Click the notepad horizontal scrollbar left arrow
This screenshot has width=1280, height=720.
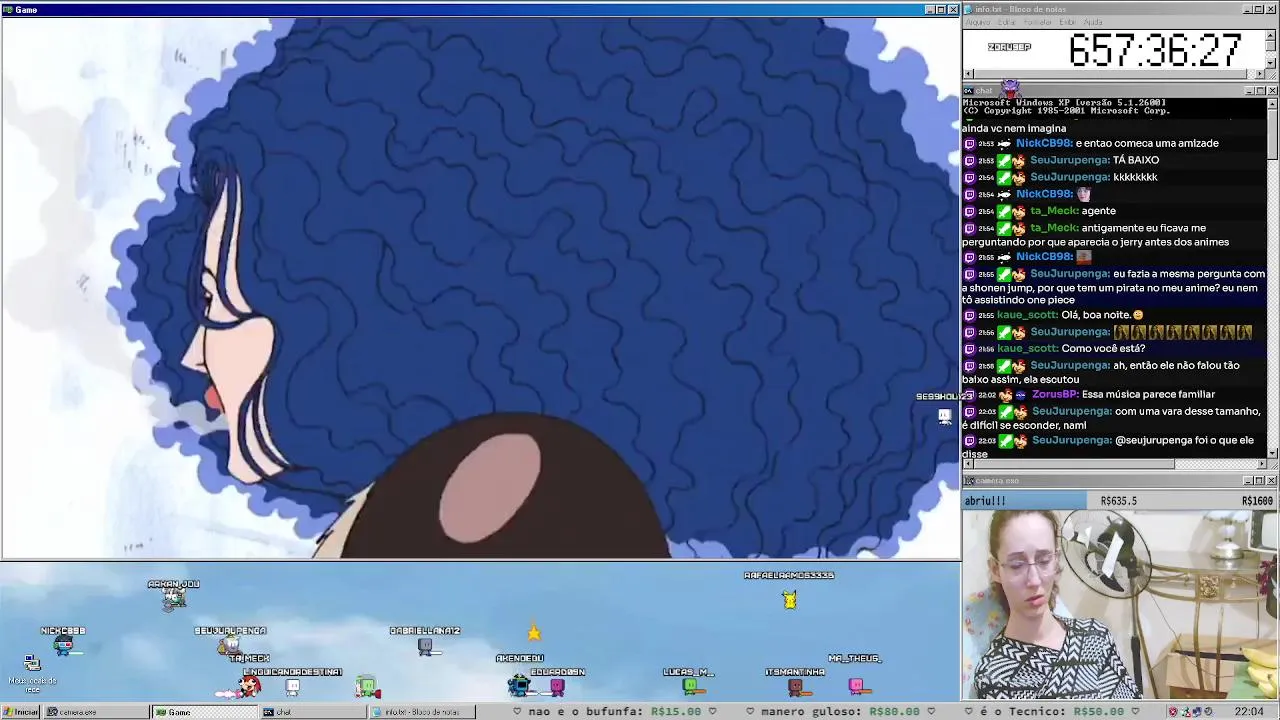(969, 74)
